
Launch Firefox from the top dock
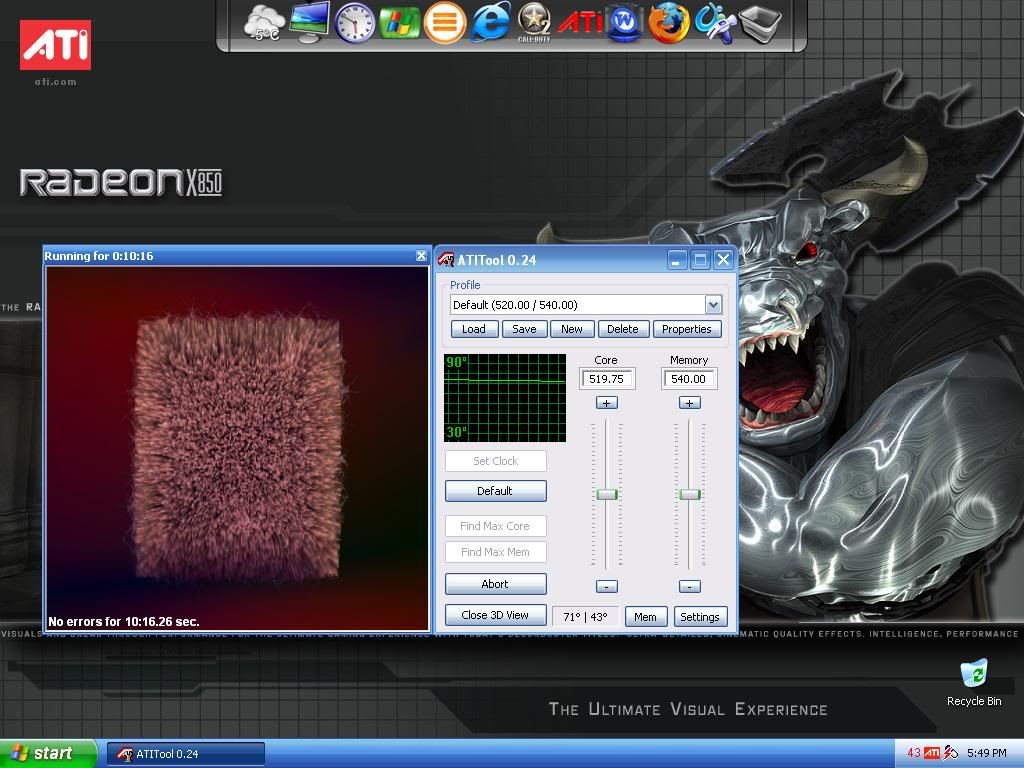coord(668,22)
